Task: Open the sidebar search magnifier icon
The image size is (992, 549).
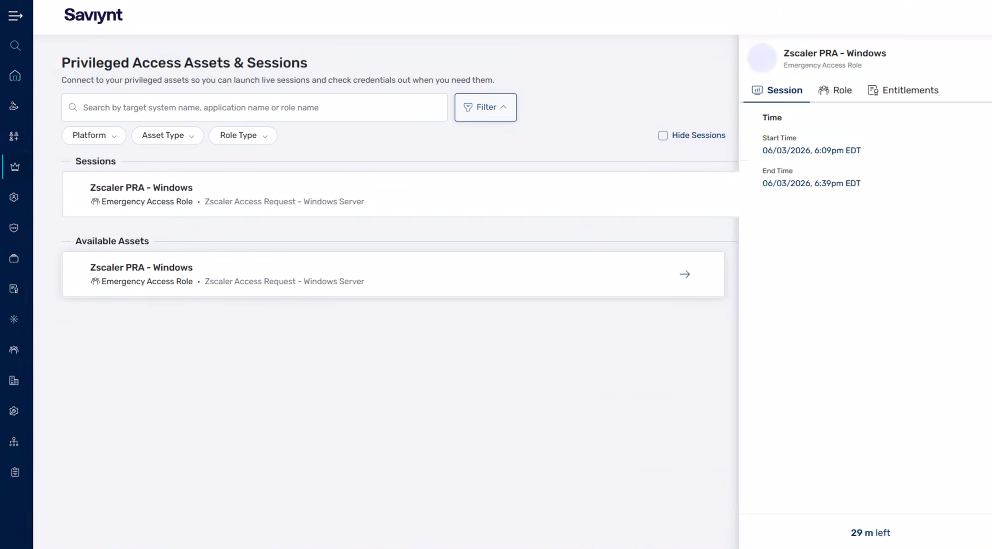Action: tap(15, 46)
